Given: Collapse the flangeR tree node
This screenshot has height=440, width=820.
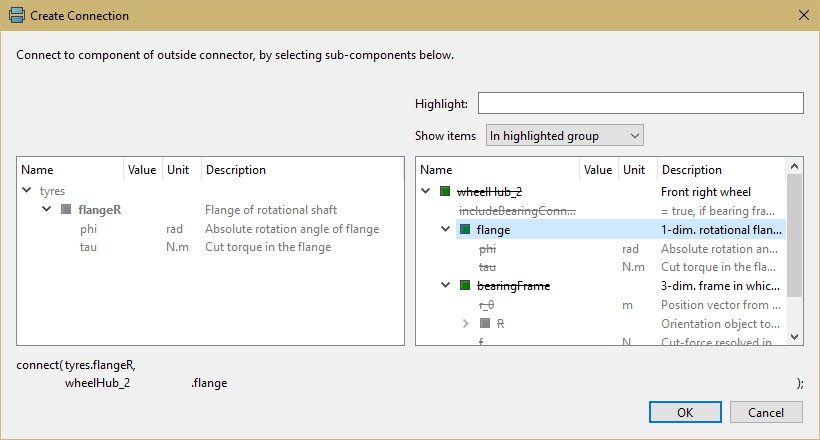Looking at the screenshot, I should [46, 210].
